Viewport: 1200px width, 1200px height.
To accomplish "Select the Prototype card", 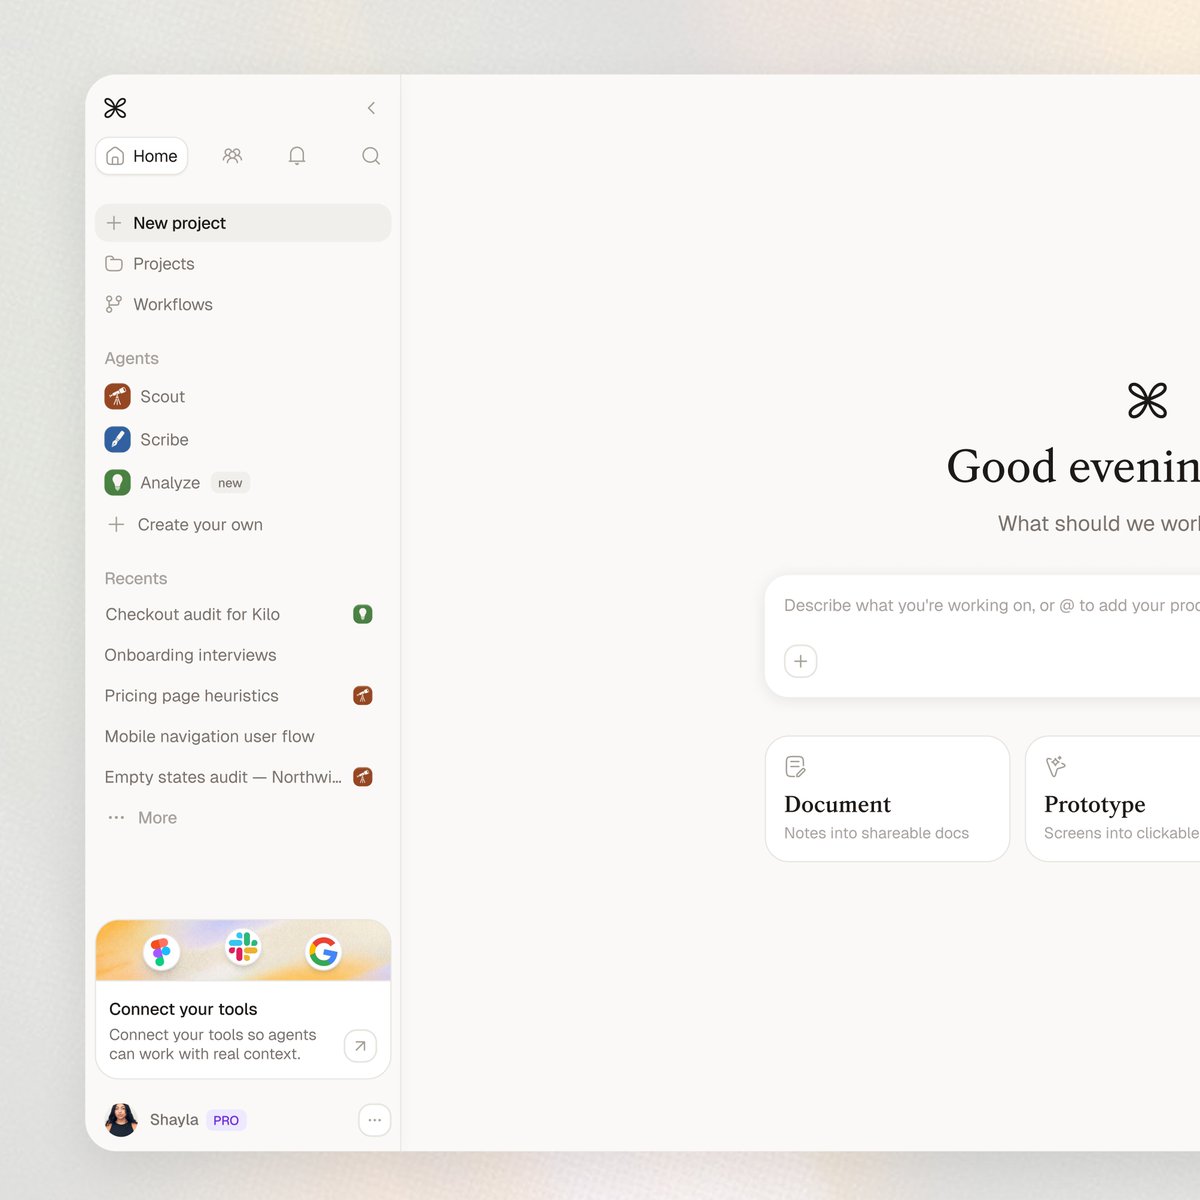I will 1112,799.
